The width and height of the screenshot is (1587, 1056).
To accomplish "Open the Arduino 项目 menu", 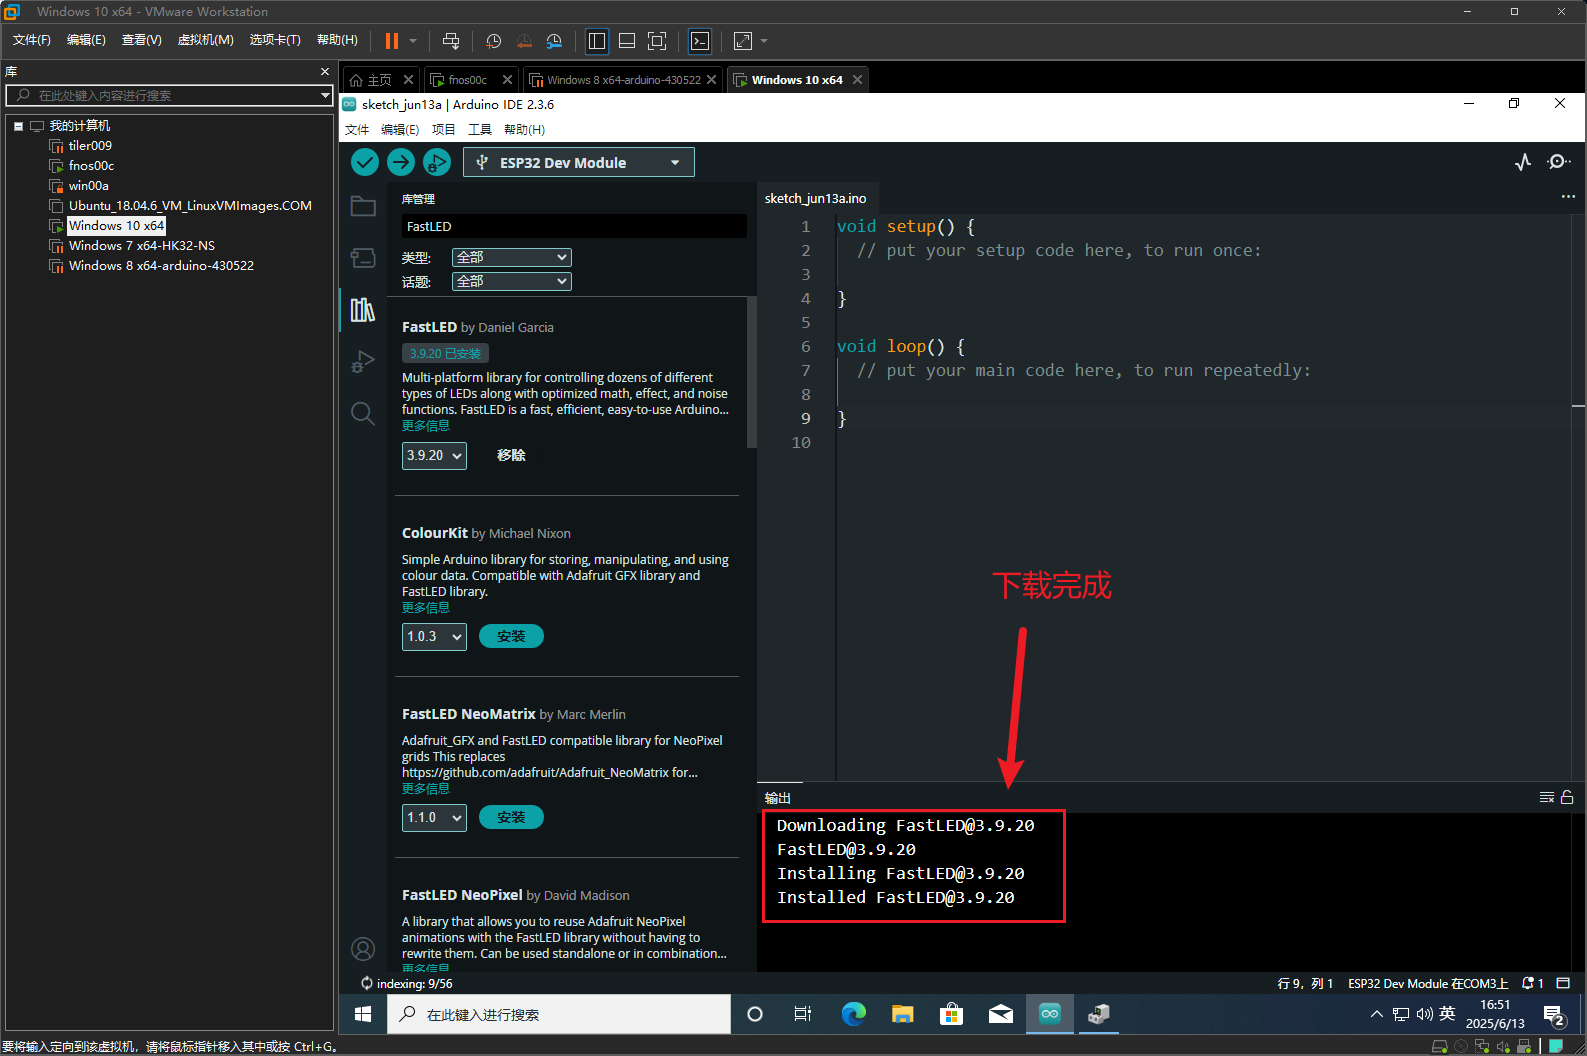I will 443,129.
